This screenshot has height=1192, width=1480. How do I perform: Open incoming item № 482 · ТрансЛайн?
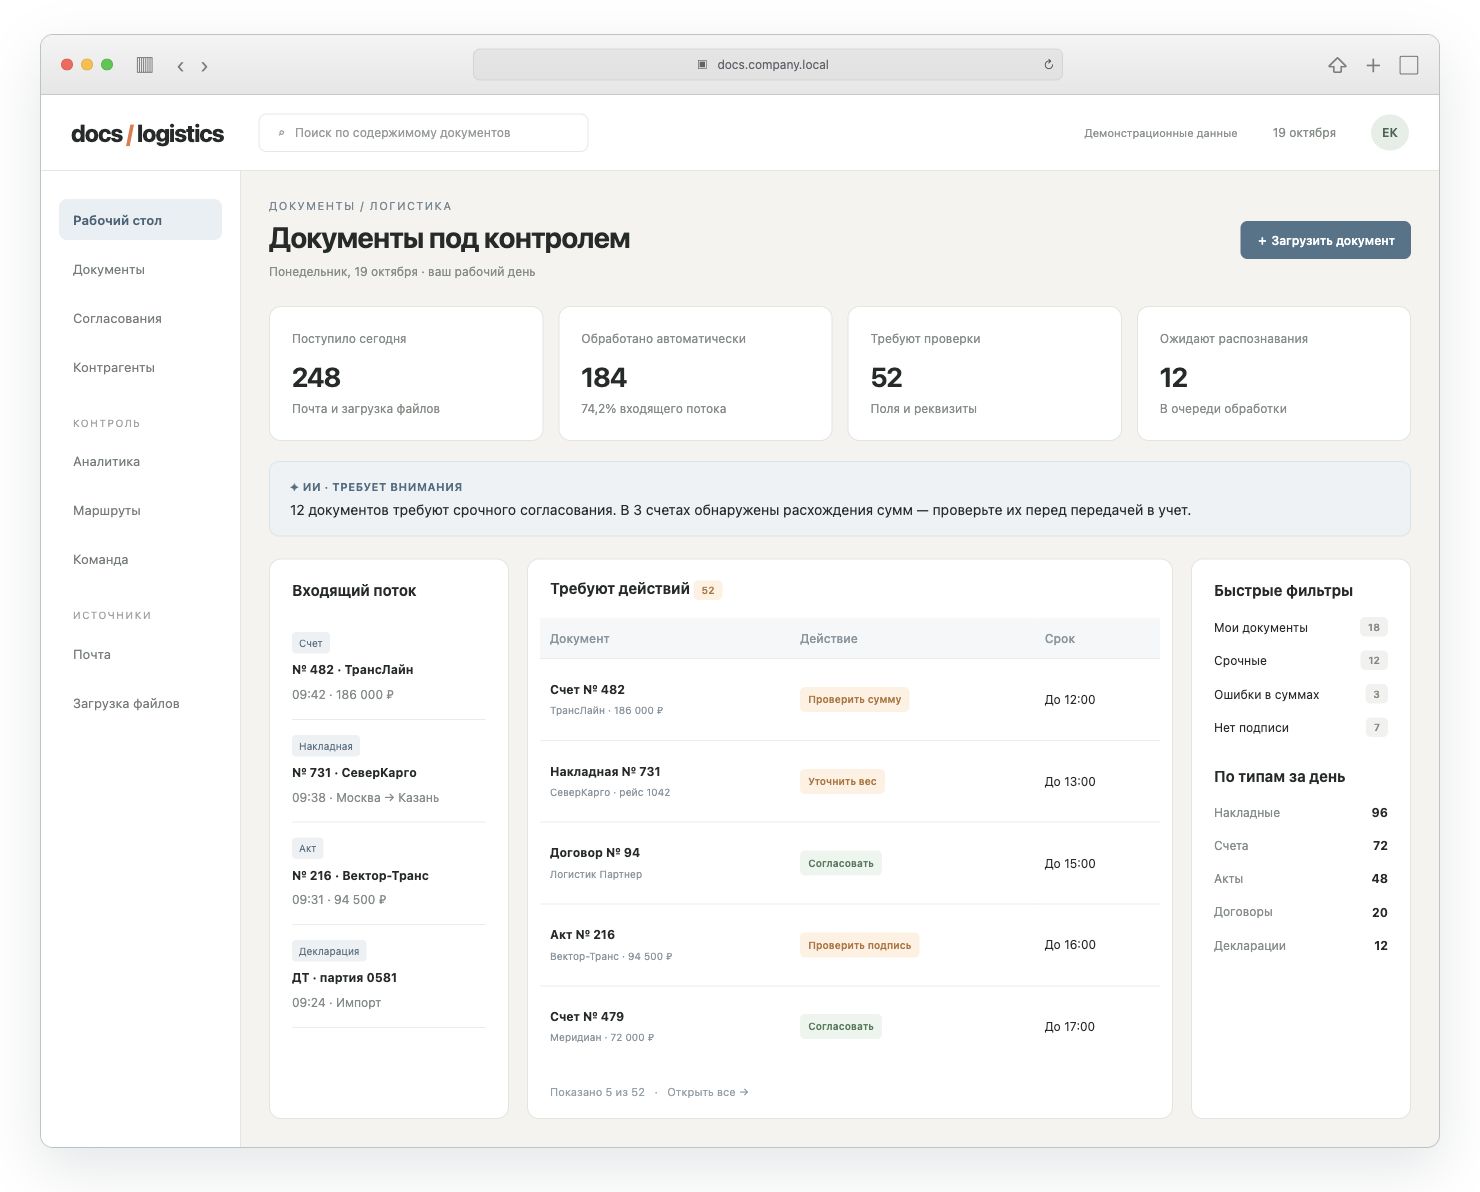[x=389, y=669]
